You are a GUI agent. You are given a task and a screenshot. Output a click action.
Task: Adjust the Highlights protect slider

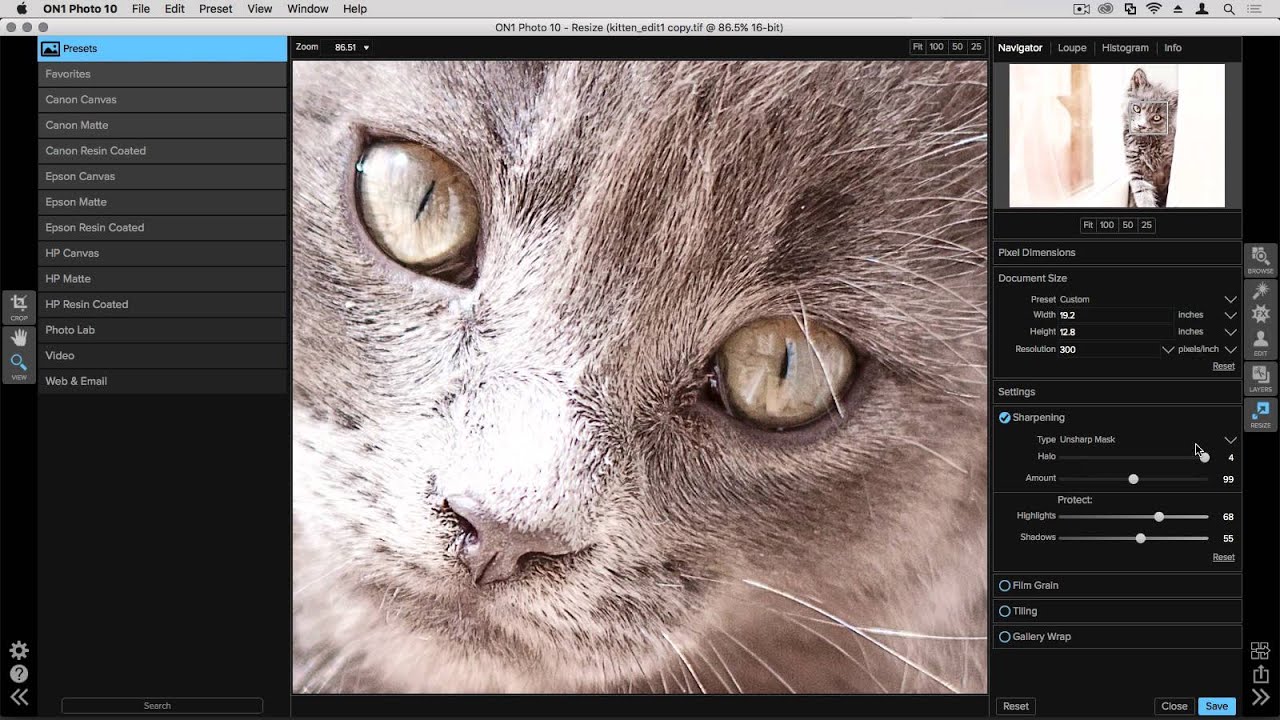point(1159,517)
